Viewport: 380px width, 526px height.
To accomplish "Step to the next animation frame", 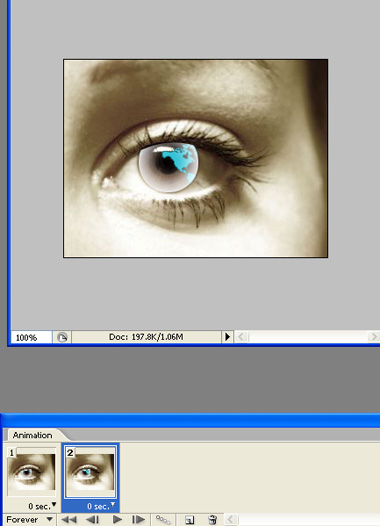I will click(x=138, y=520).
